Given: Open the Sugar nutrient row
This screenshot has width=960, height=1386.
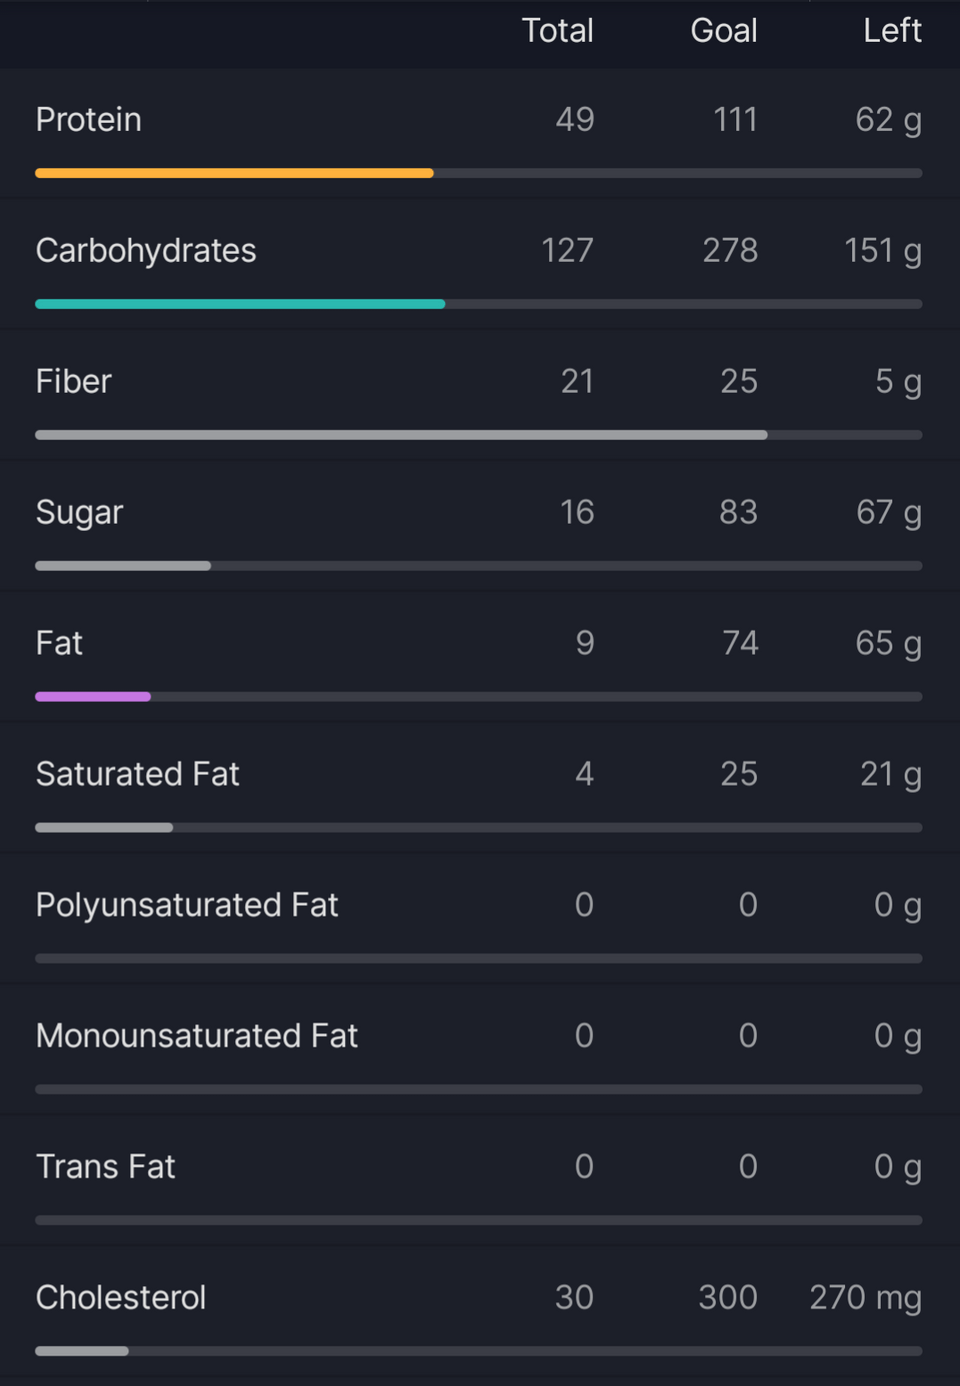Looking at the screenshot, I should [x=480, y=526].
